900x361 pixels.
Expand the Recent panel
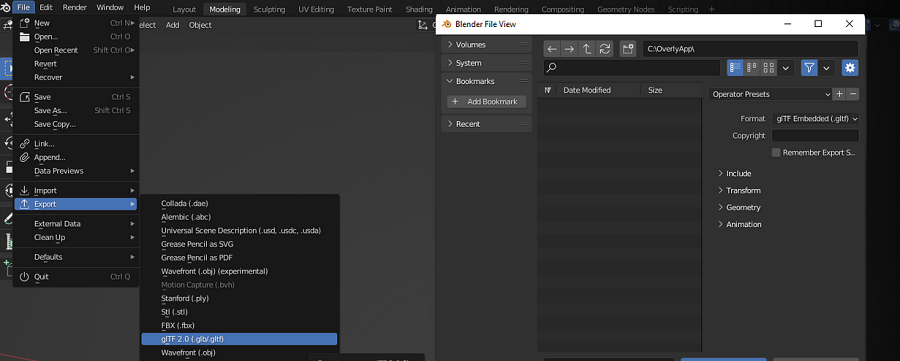pos(486,124)
